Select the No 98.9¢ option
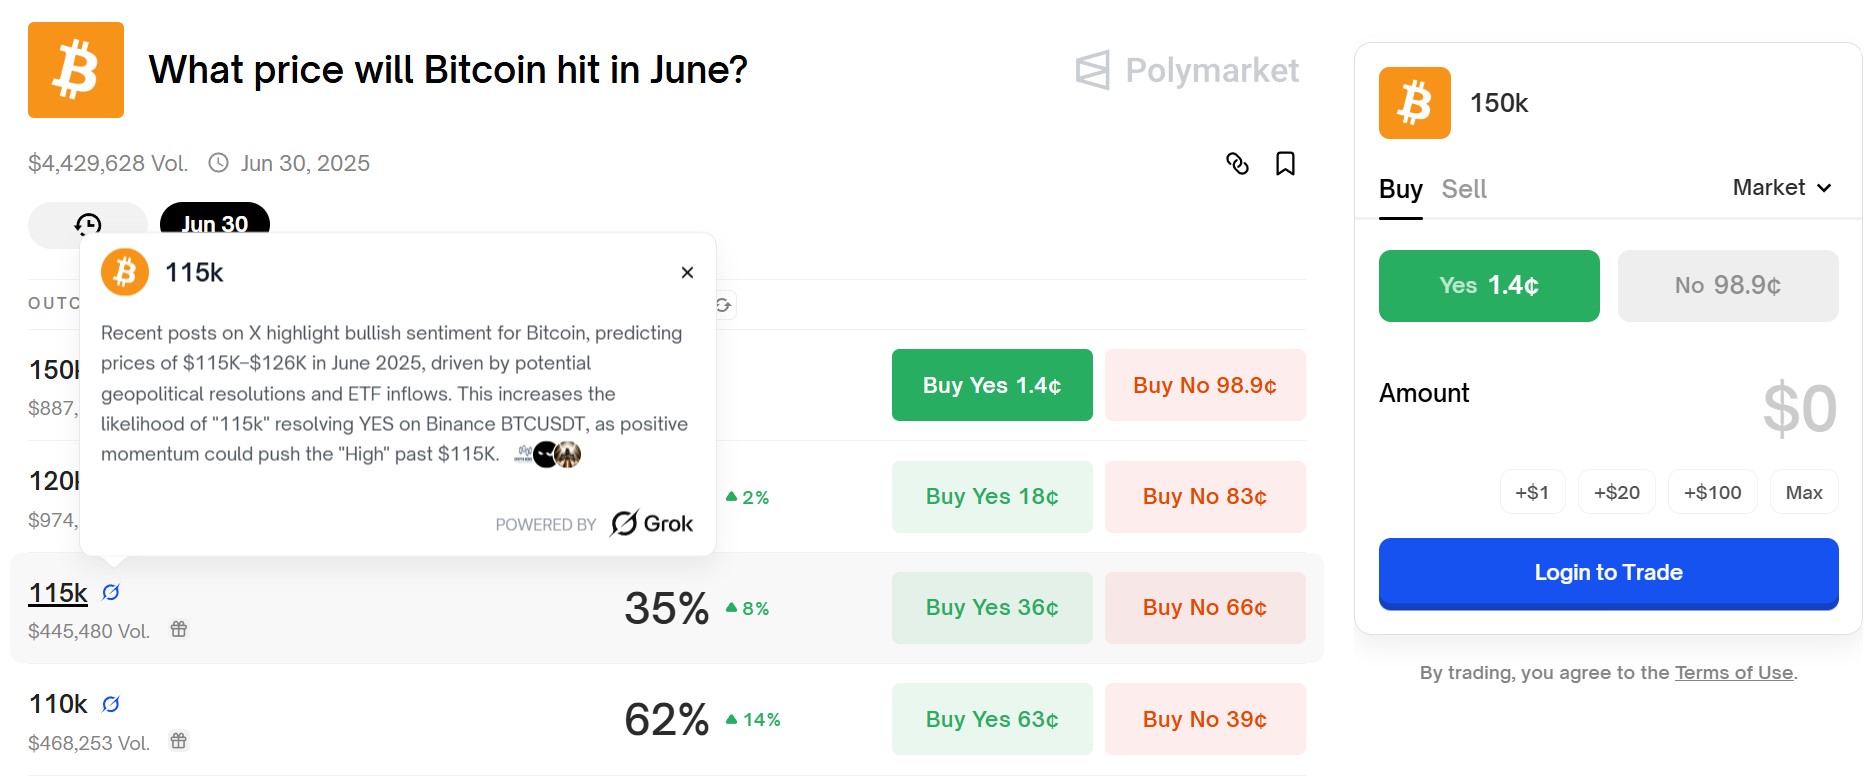Image resolution: width=1867 pixels, height=781 pixels. tap(1727, 286)
